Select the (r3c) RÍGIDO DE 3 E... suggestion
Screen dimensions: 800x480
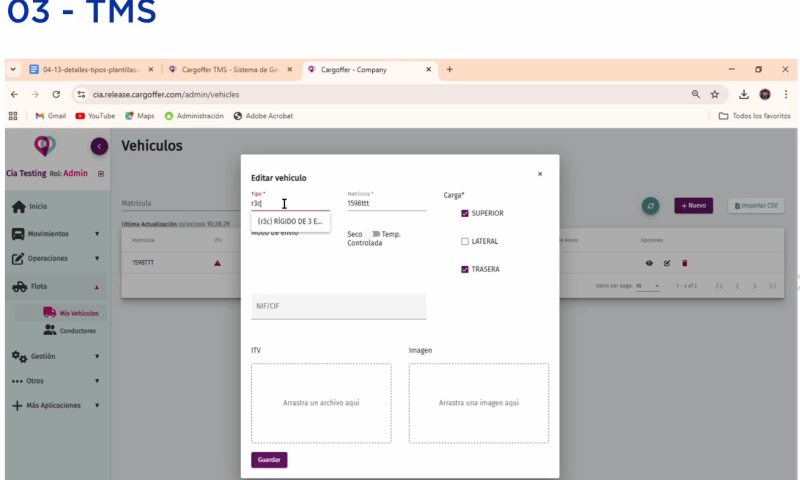(290, 221)
